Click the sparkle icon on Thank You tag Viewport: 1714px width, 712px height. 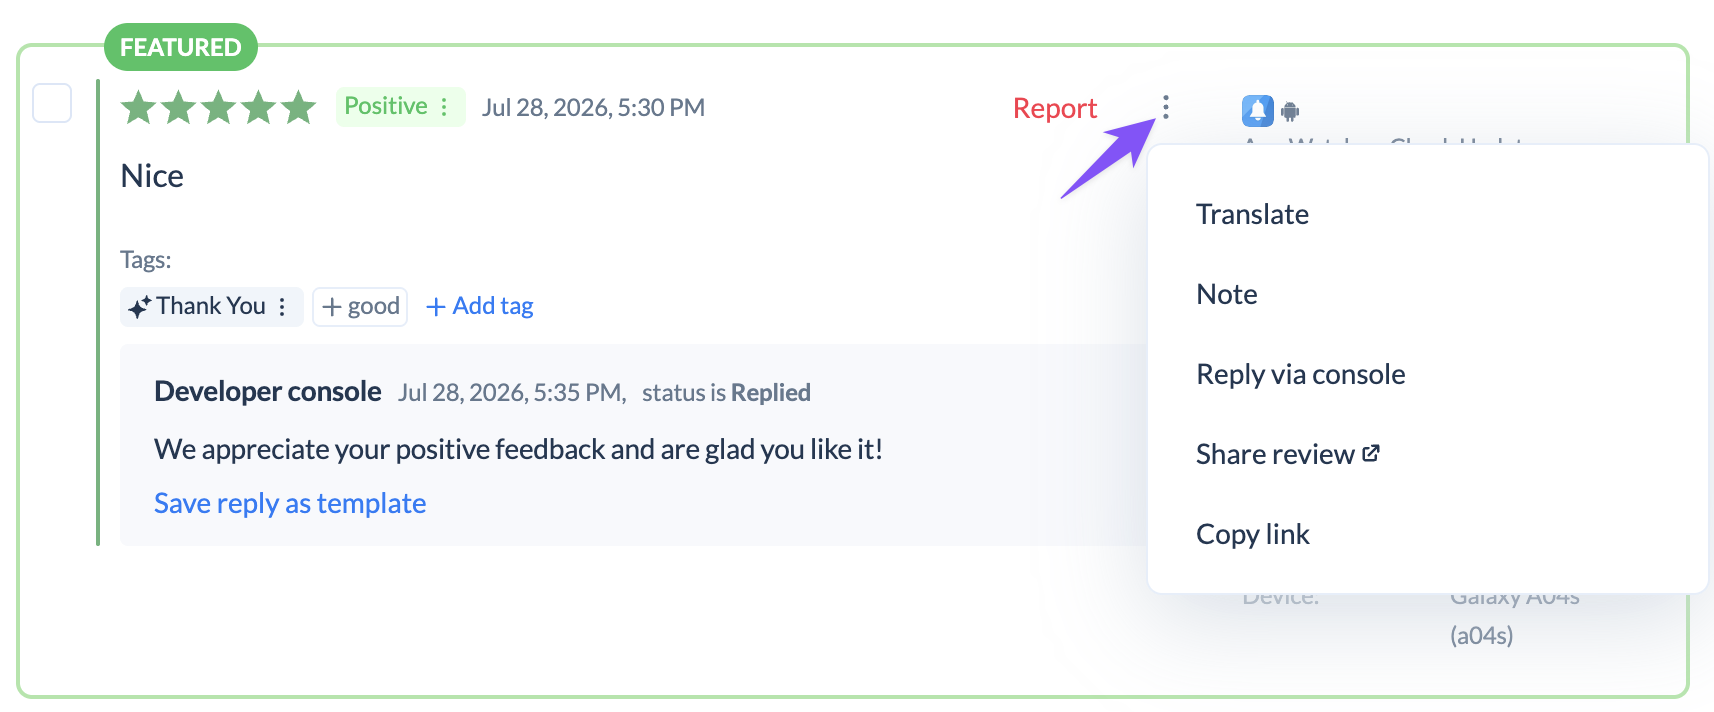[x=140, y=306]
